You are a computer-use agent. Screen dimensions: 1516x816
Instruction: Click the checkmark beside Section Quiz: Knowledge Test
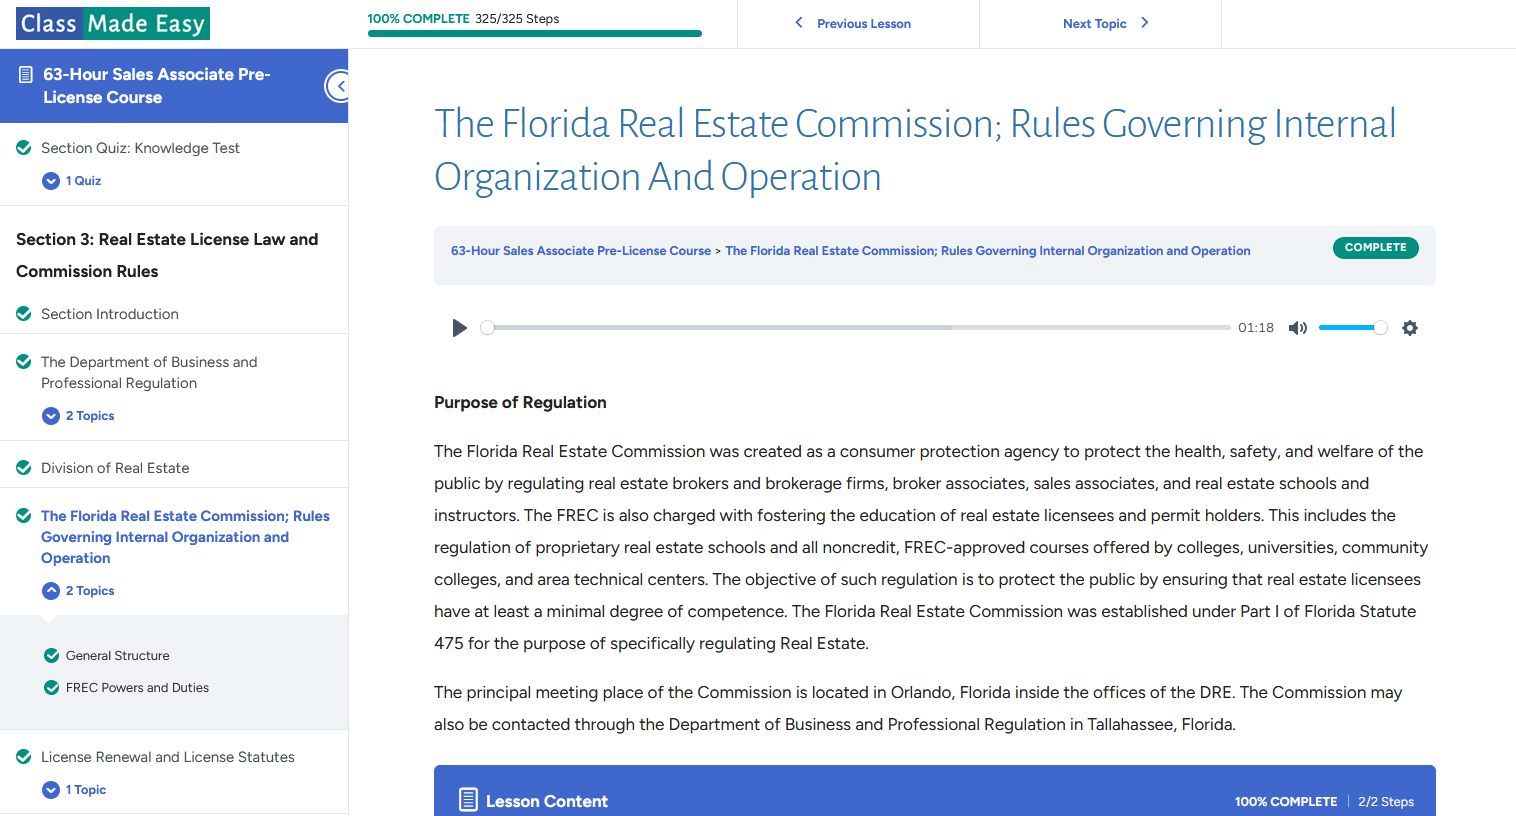click(x=24, y=148)
